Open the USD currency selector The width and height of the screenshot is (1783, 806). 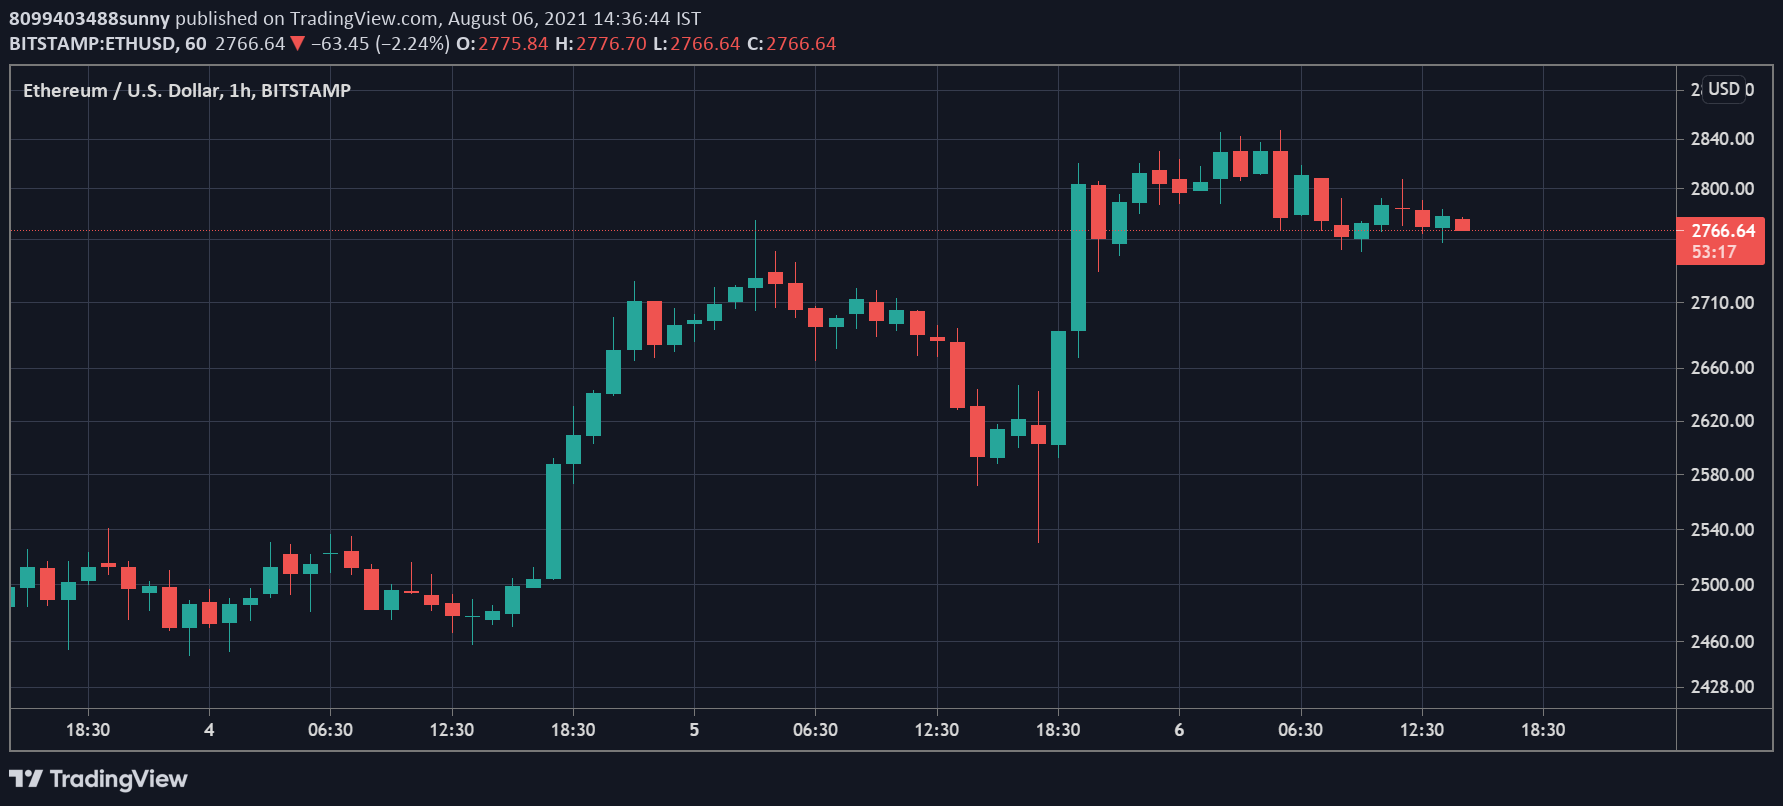[x=1724, y=89]
